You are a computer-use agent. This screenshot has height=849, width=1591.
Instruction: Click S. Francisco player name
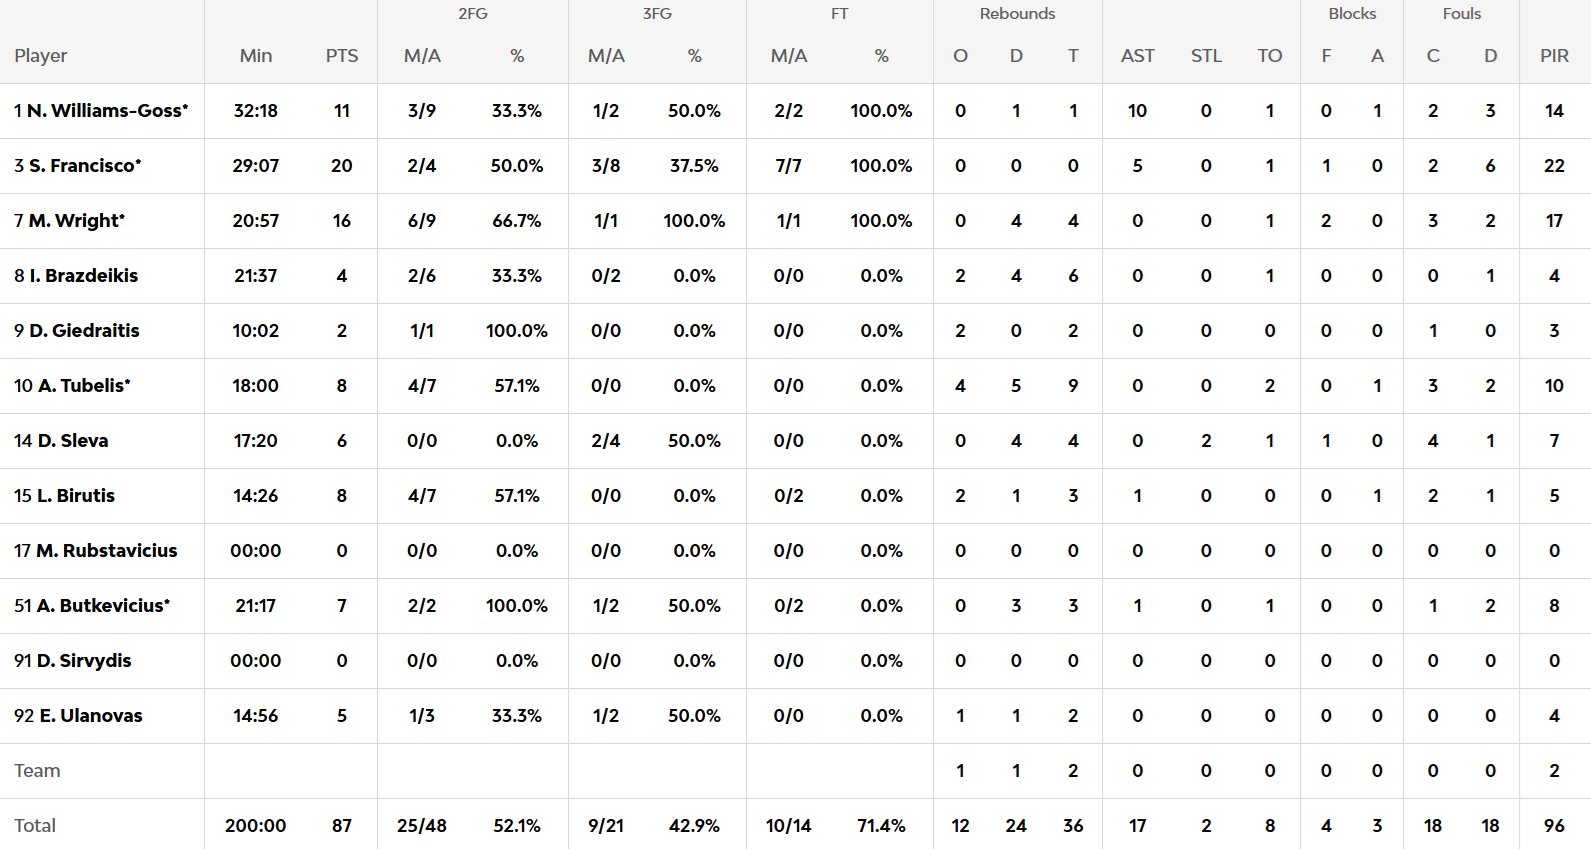pos(84,166)
